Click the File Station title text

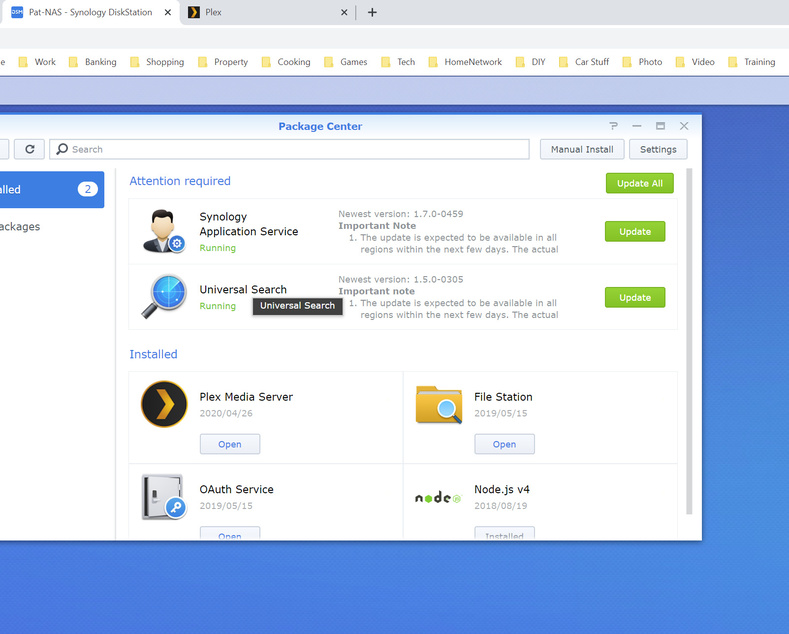coord(503,397)
